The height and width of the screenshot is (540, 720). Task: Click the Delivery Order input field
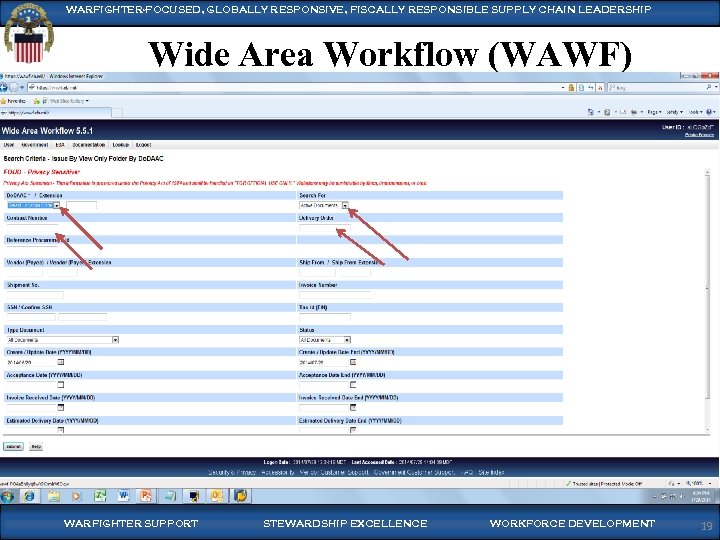pyautogui.click(x=325, y=228)
